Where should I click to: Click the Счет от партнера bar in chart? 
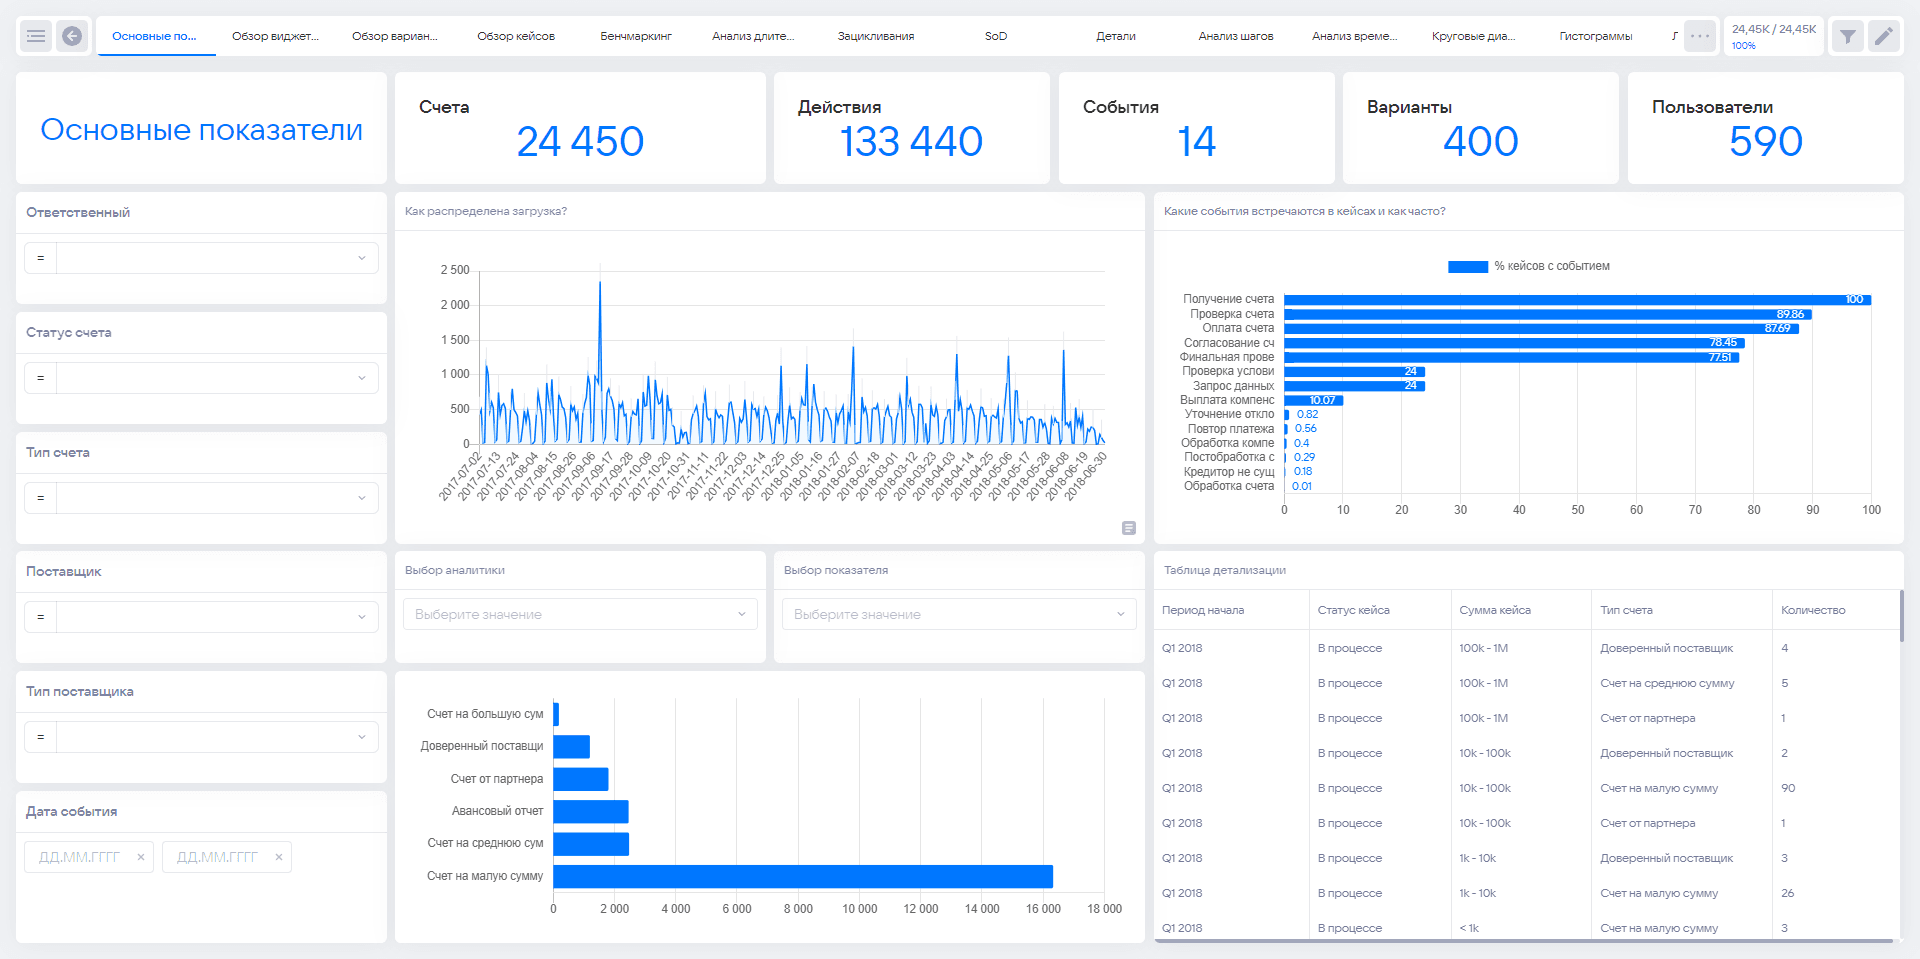[581, 779]
